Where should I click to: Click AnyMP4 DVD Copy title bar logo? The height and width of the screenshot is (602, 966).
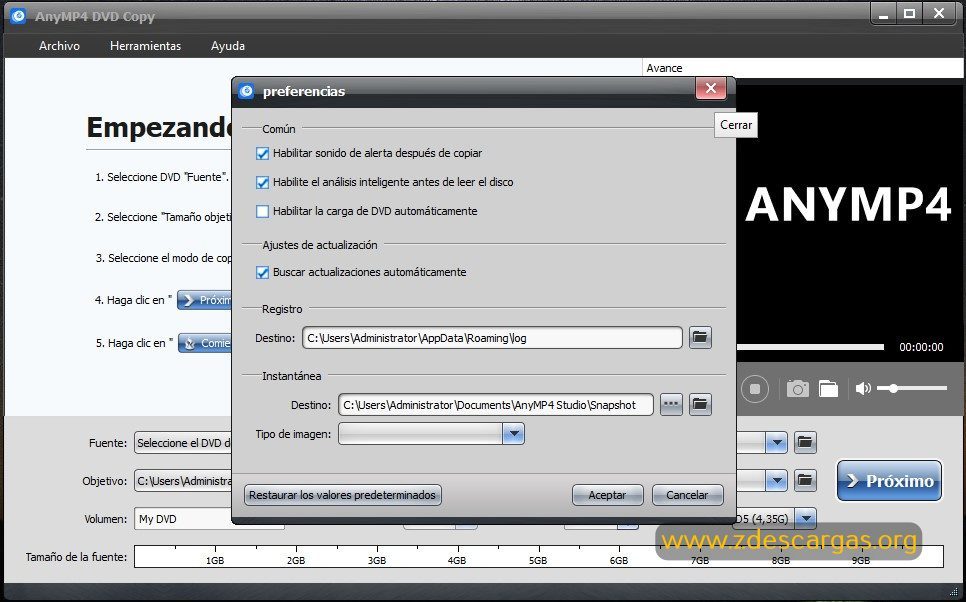[x=18, y=16]
